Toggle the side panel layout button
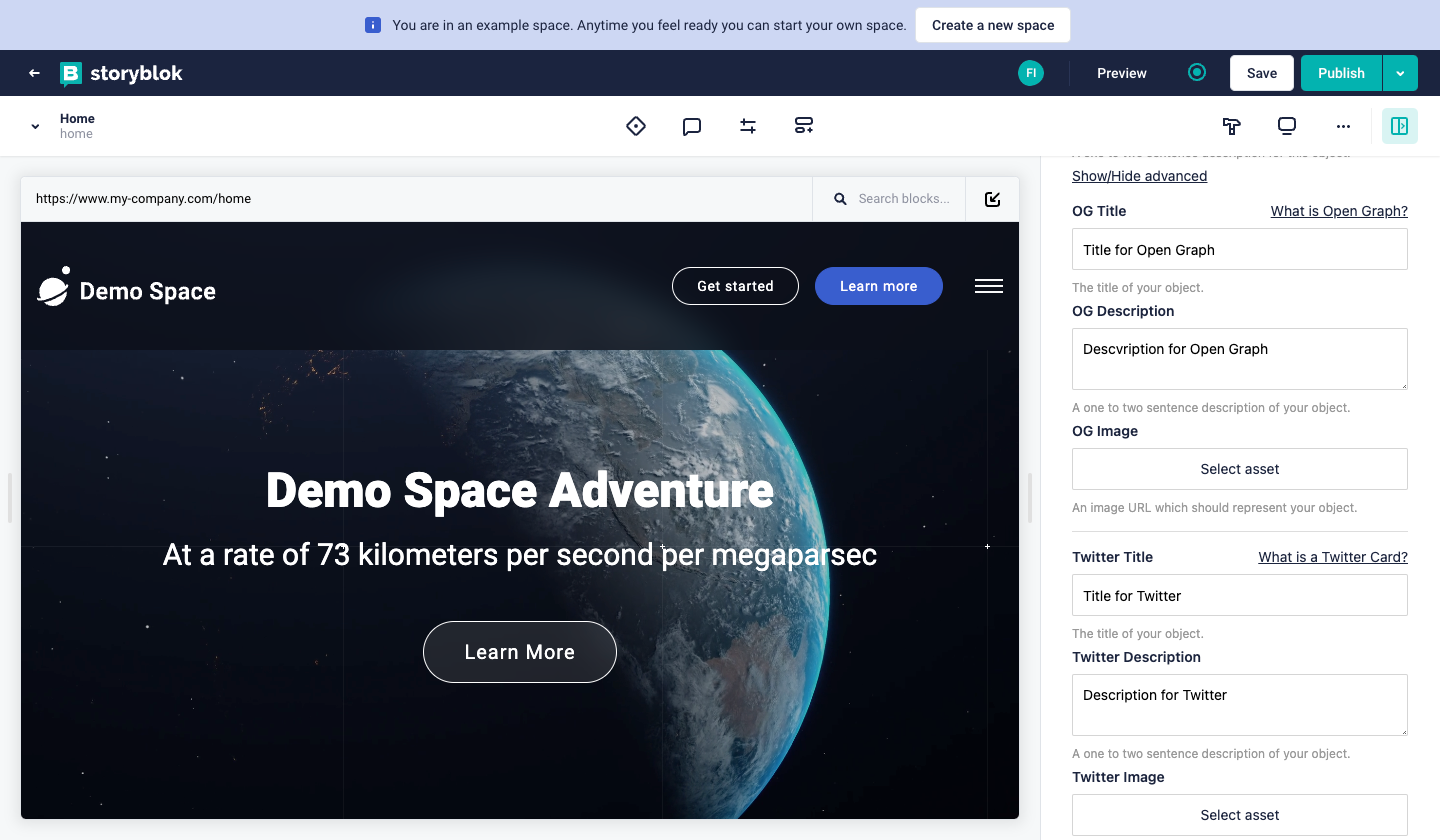This screenshot has height=840, width=1440. coord(1400,126)
